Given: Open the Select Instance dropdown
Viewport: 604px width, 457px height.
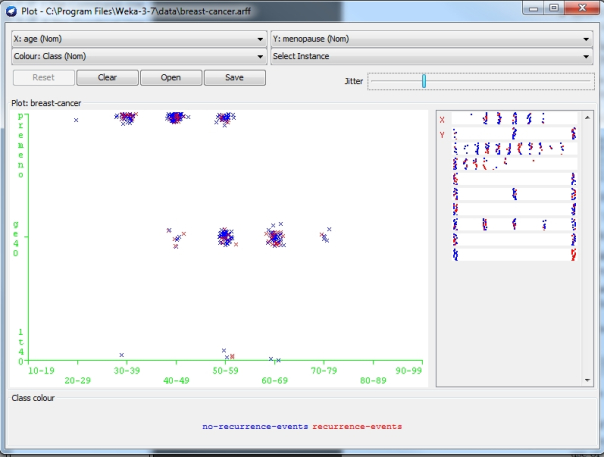Looking at the screenshot, I should 431,57.
